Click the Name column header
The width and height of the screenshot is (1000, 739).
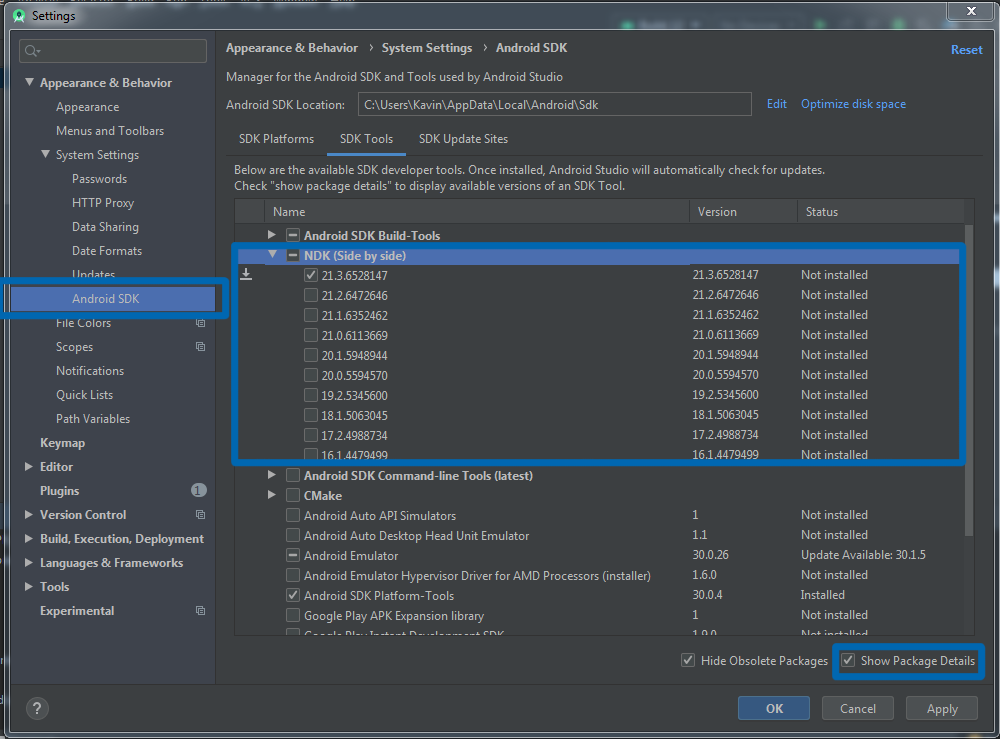click(476, 212)
